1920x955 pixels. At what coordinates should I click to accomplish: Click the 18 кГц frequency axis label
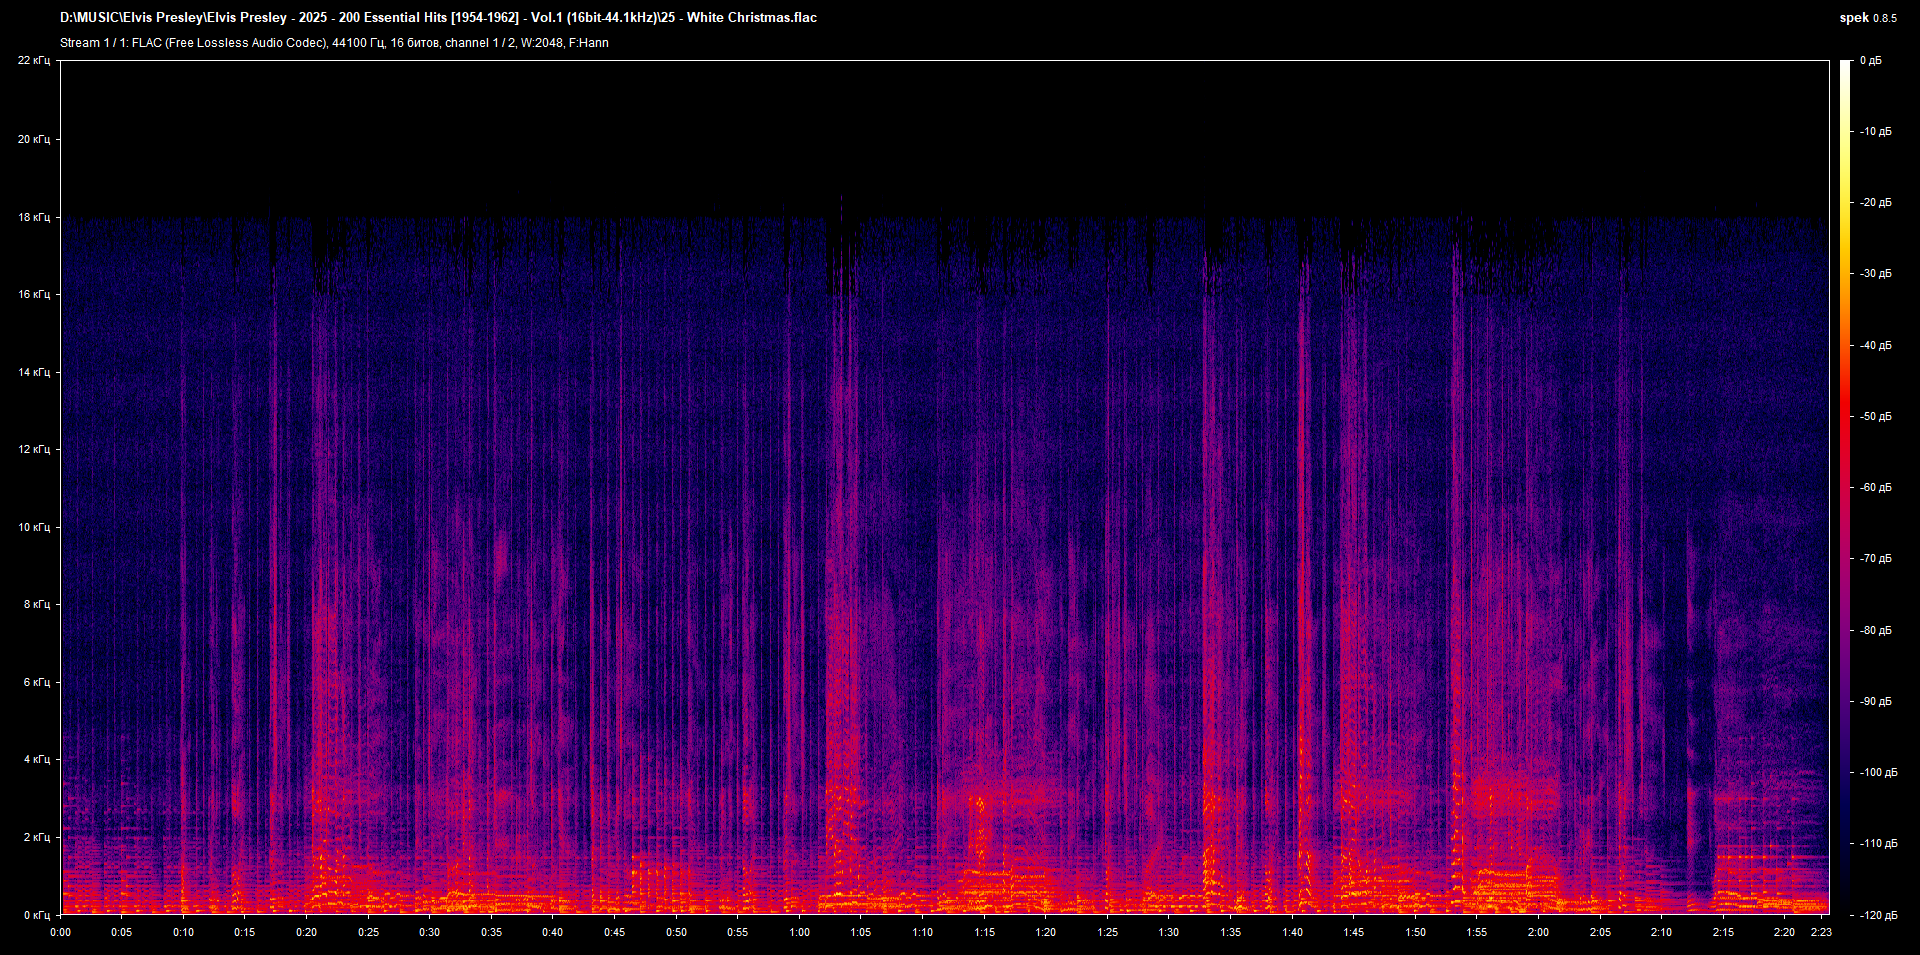(x=33, y=217)
